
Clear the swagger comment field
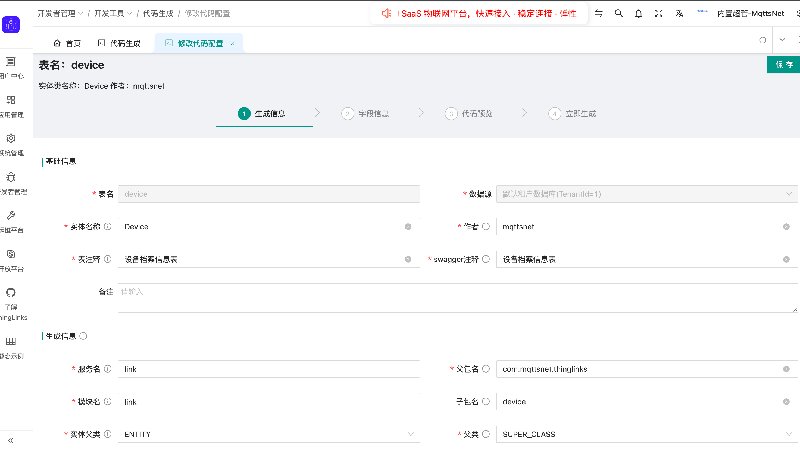click(786, 259)
